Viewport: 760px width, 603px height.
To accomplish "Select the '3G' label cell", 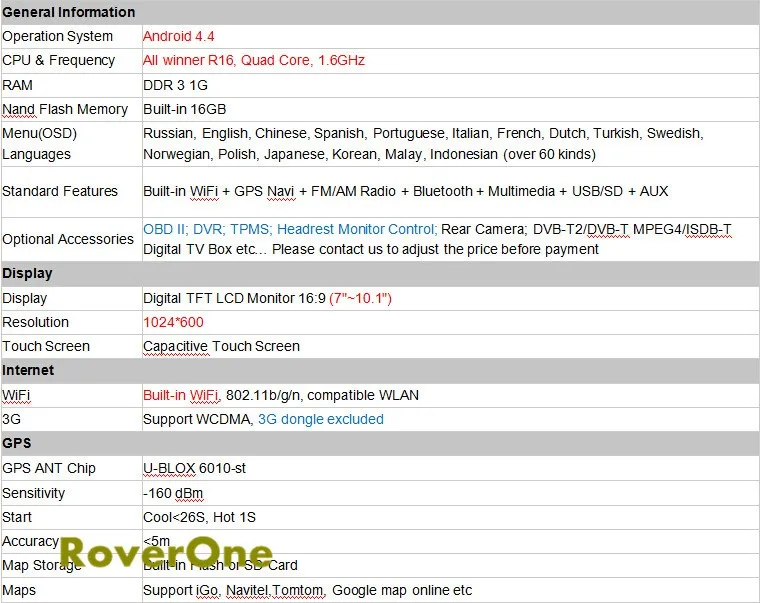I will point(72,419).
